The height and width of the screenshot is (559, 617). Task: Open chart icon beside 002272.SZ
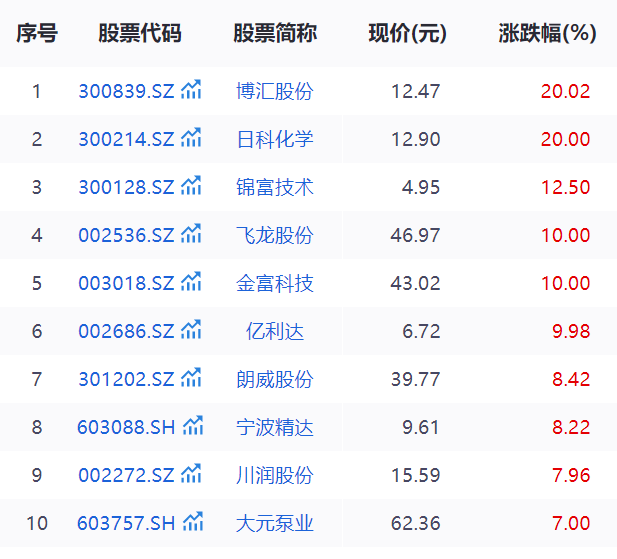point(191,474)
